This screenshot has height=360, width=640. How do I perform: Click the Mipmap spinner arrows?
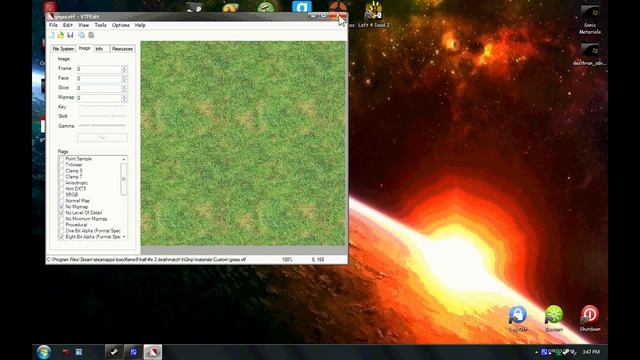click(x=124, y=98)
